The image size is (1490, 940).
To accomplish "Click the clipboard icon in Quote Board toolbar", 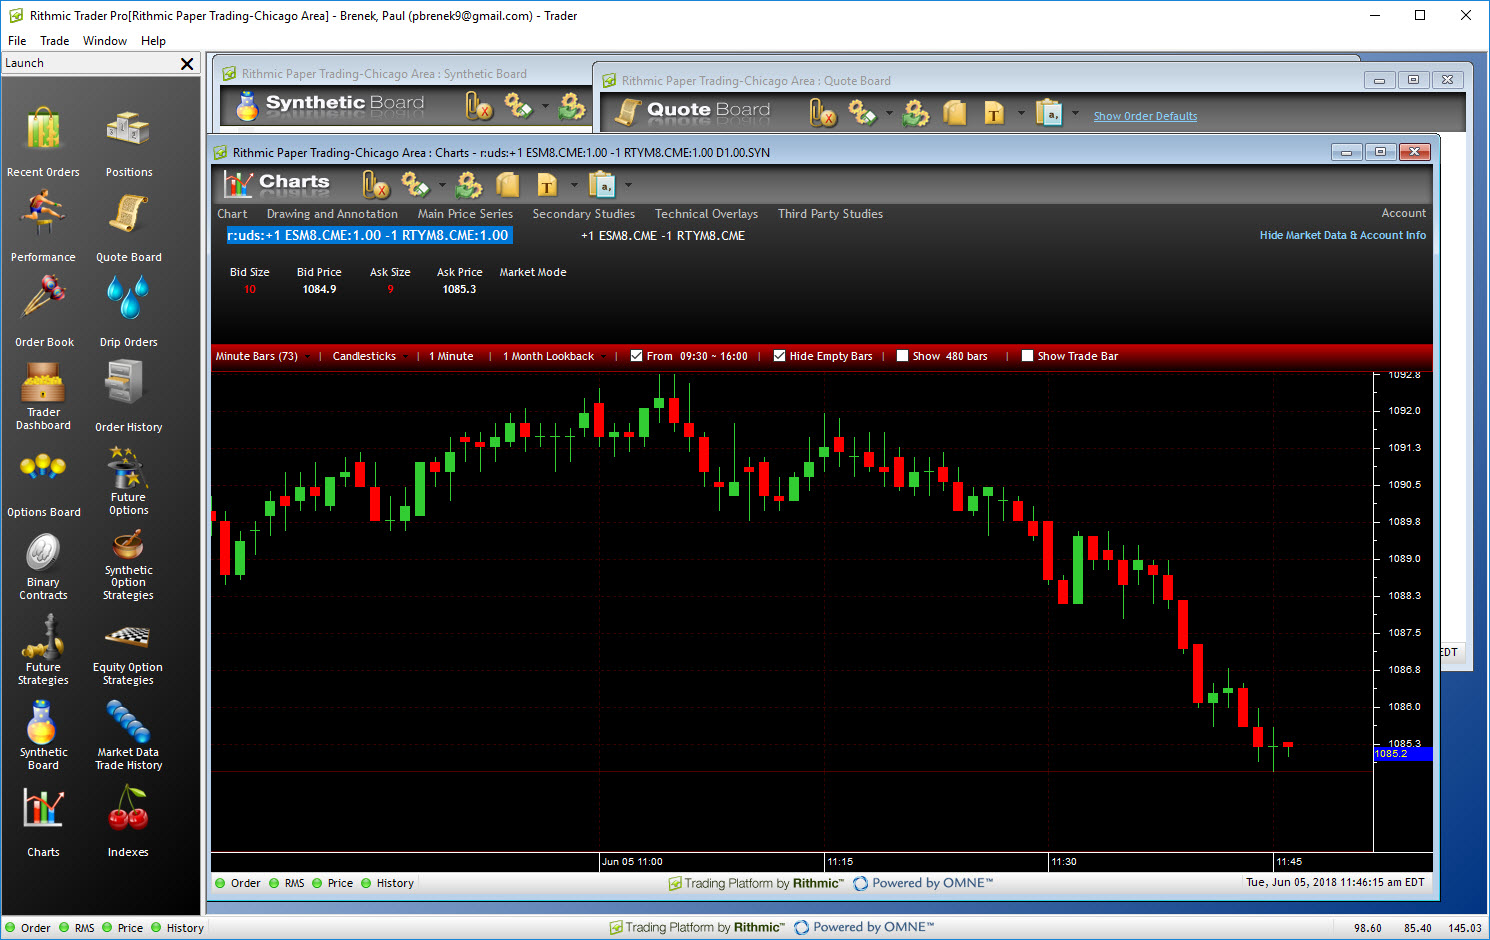I will [1049, 113].
